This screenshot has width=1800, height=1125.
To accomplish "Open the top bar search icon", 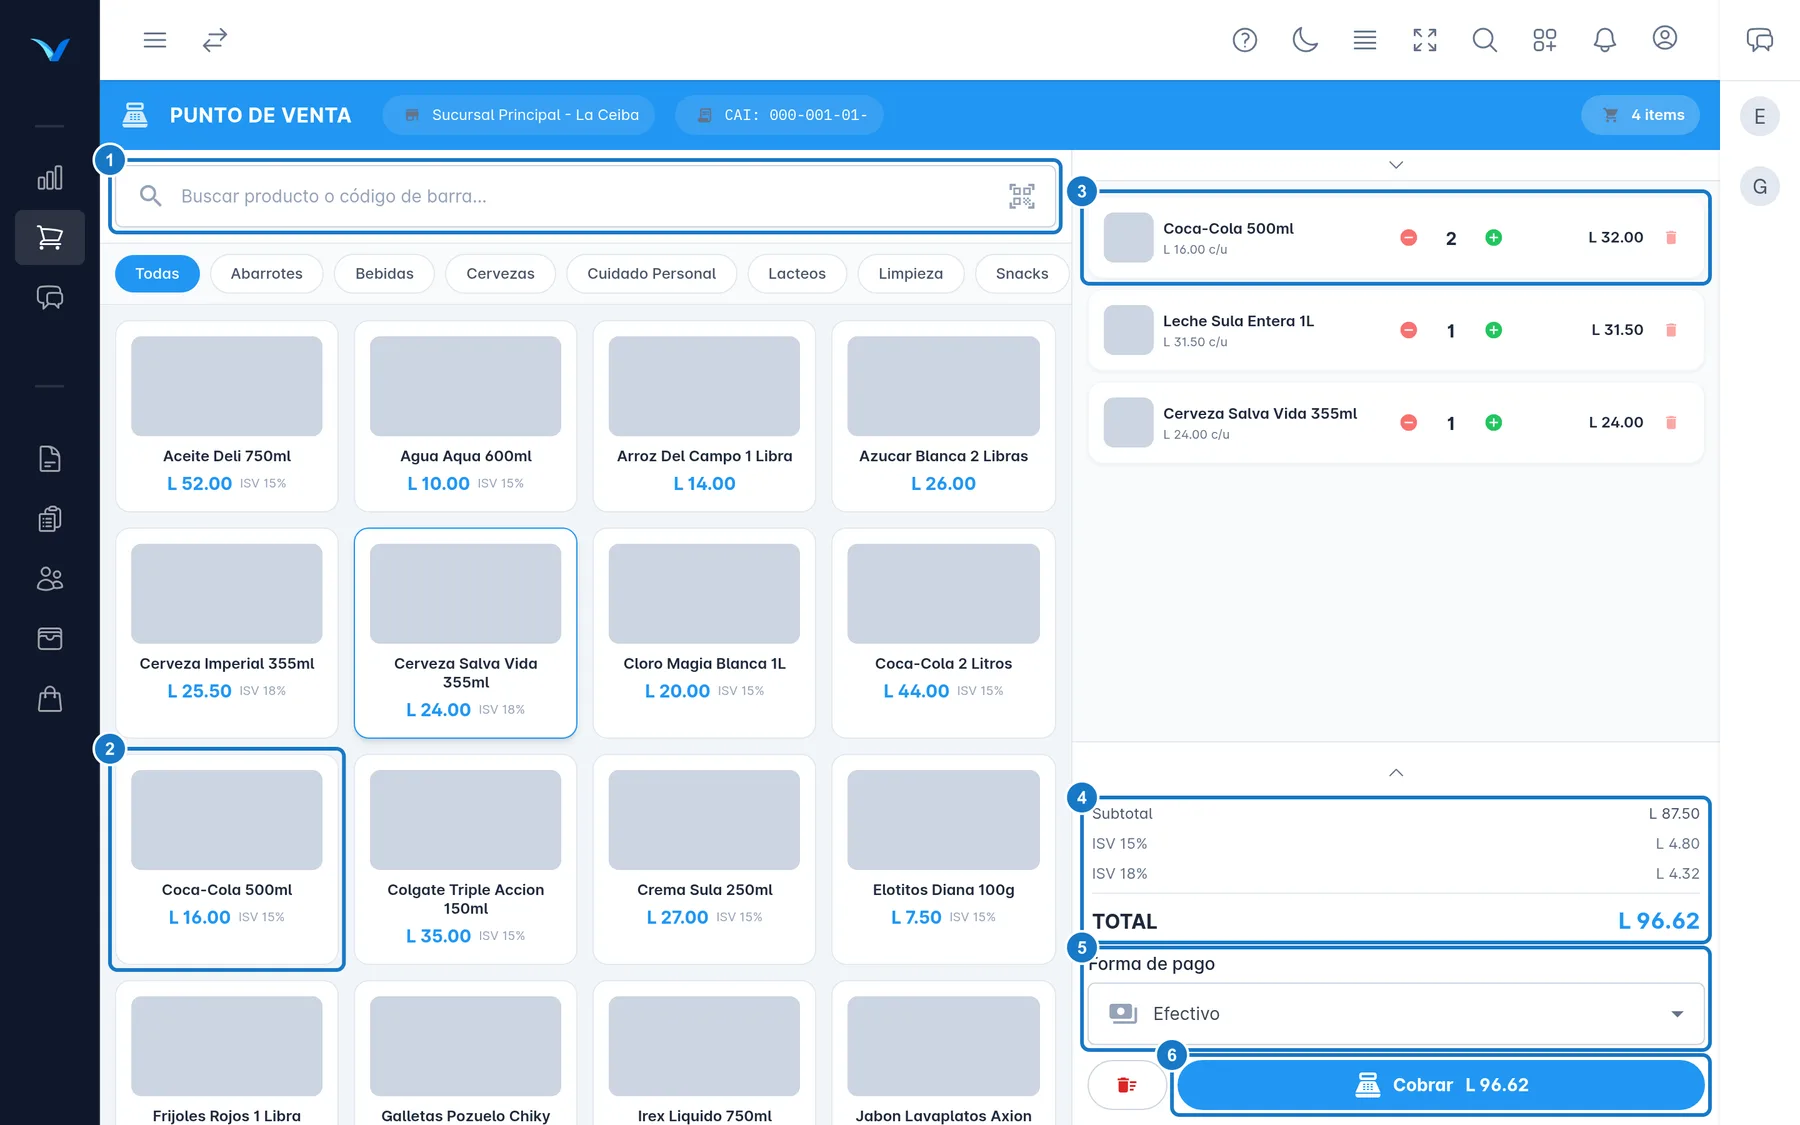I will (1485, 40).
